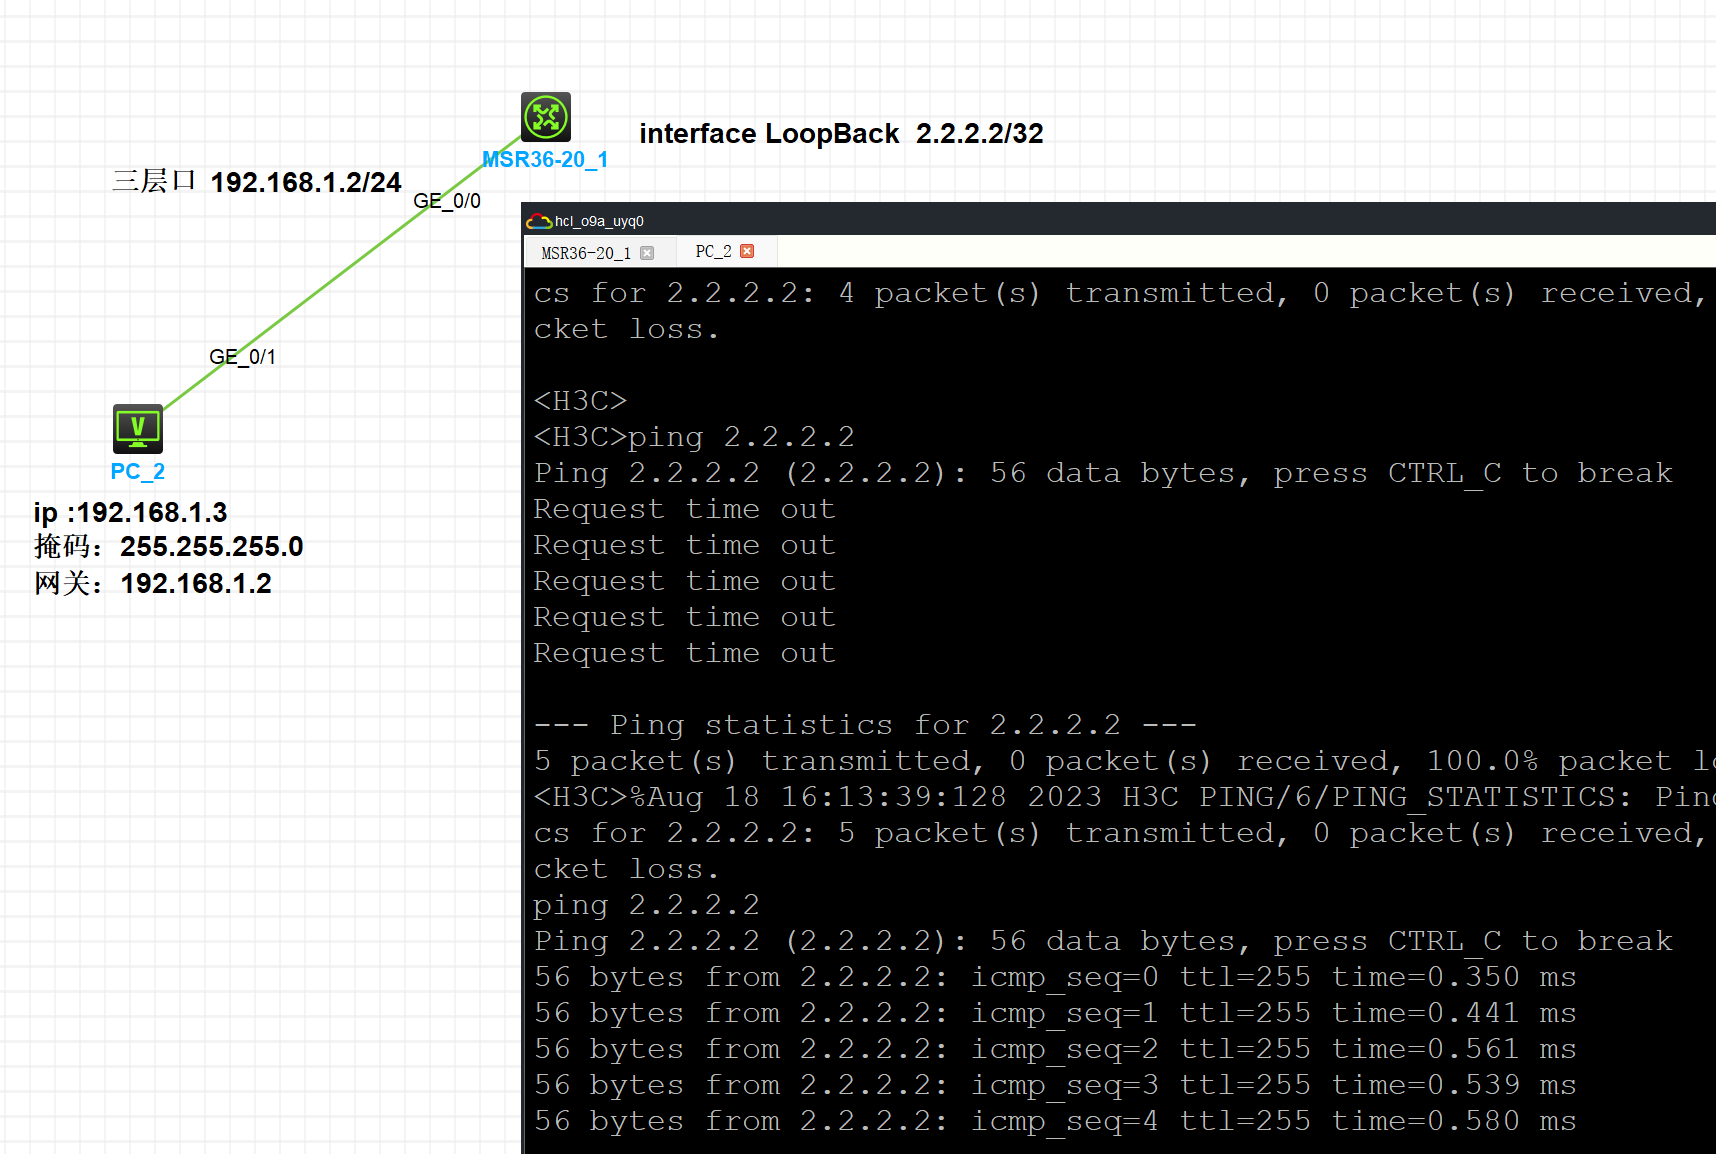Close the PC_2 terminal tab
The height and width of the screenshot is (1154, 1716).
tap(747, 251)
